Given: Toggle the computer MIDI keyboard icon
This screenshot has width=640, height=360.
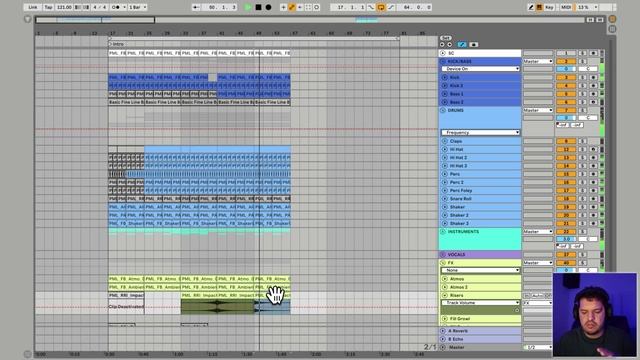Looking at the screenshot, I should coord(539,7).
